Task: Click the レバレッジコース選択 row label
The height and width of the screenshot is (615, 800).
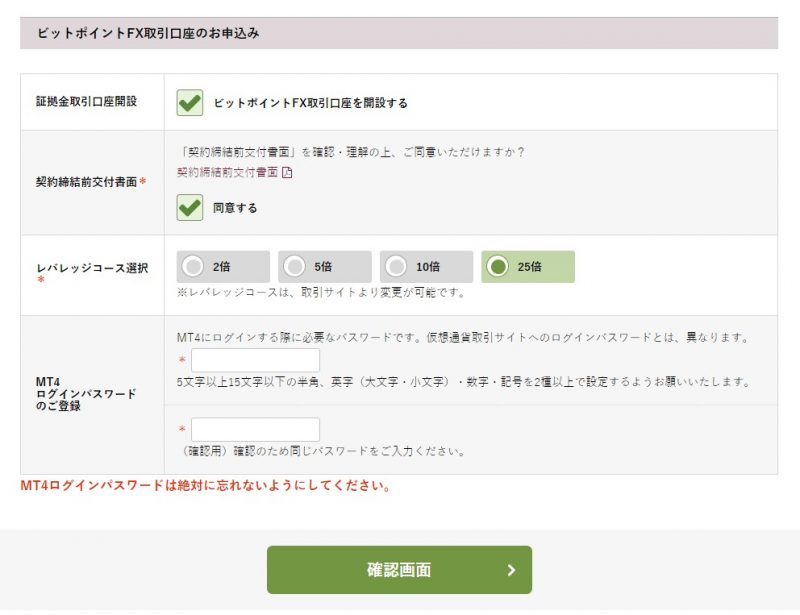Action: tap(92, 268)
